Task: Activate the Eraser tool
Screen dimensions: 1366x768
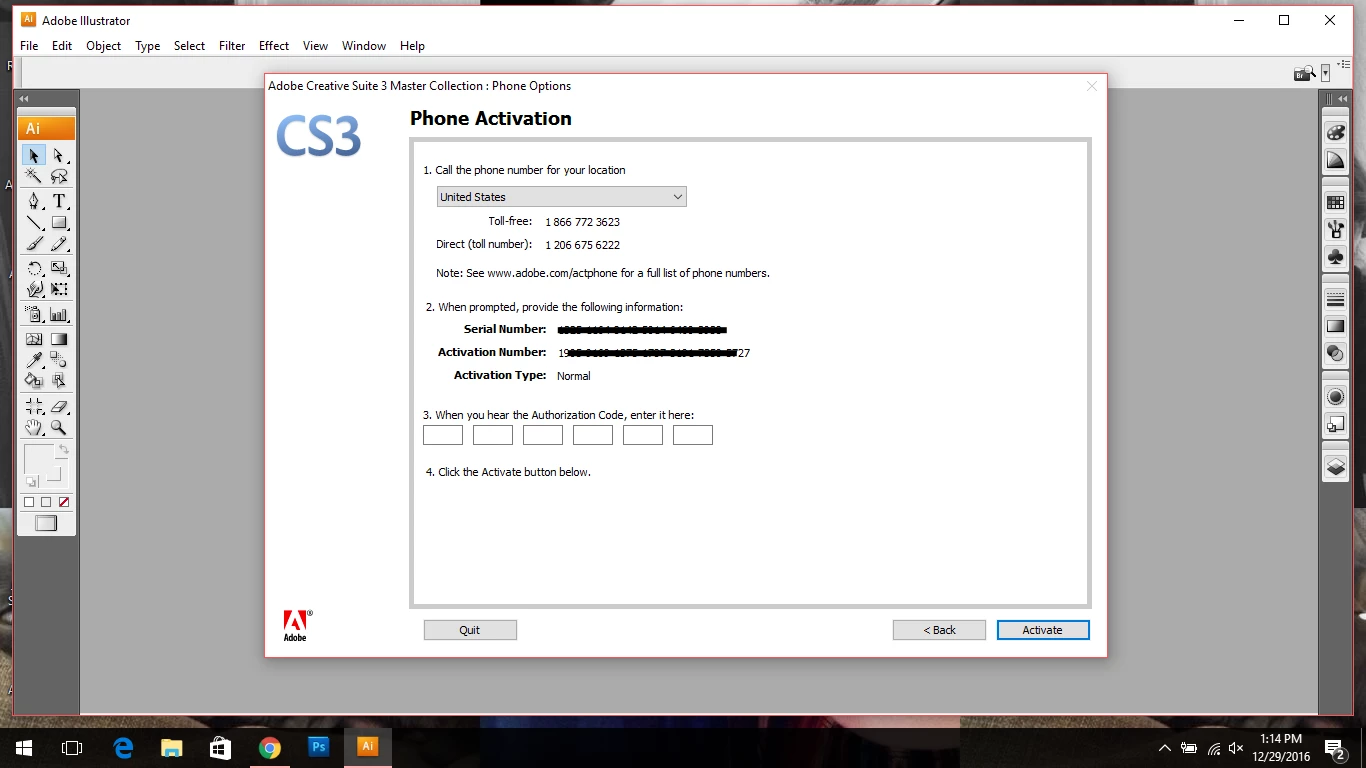Action: [59, 406]
